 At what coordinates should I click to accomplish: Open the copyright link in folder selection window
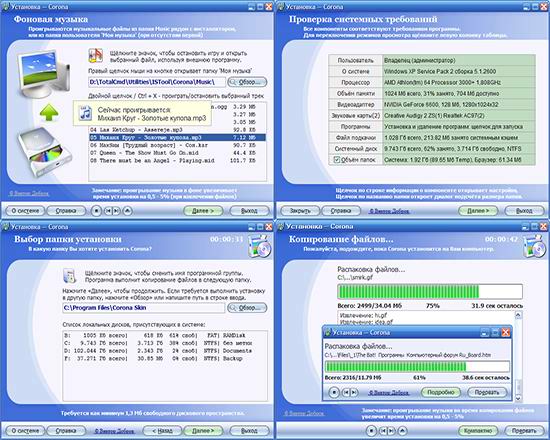click(114, 431)
